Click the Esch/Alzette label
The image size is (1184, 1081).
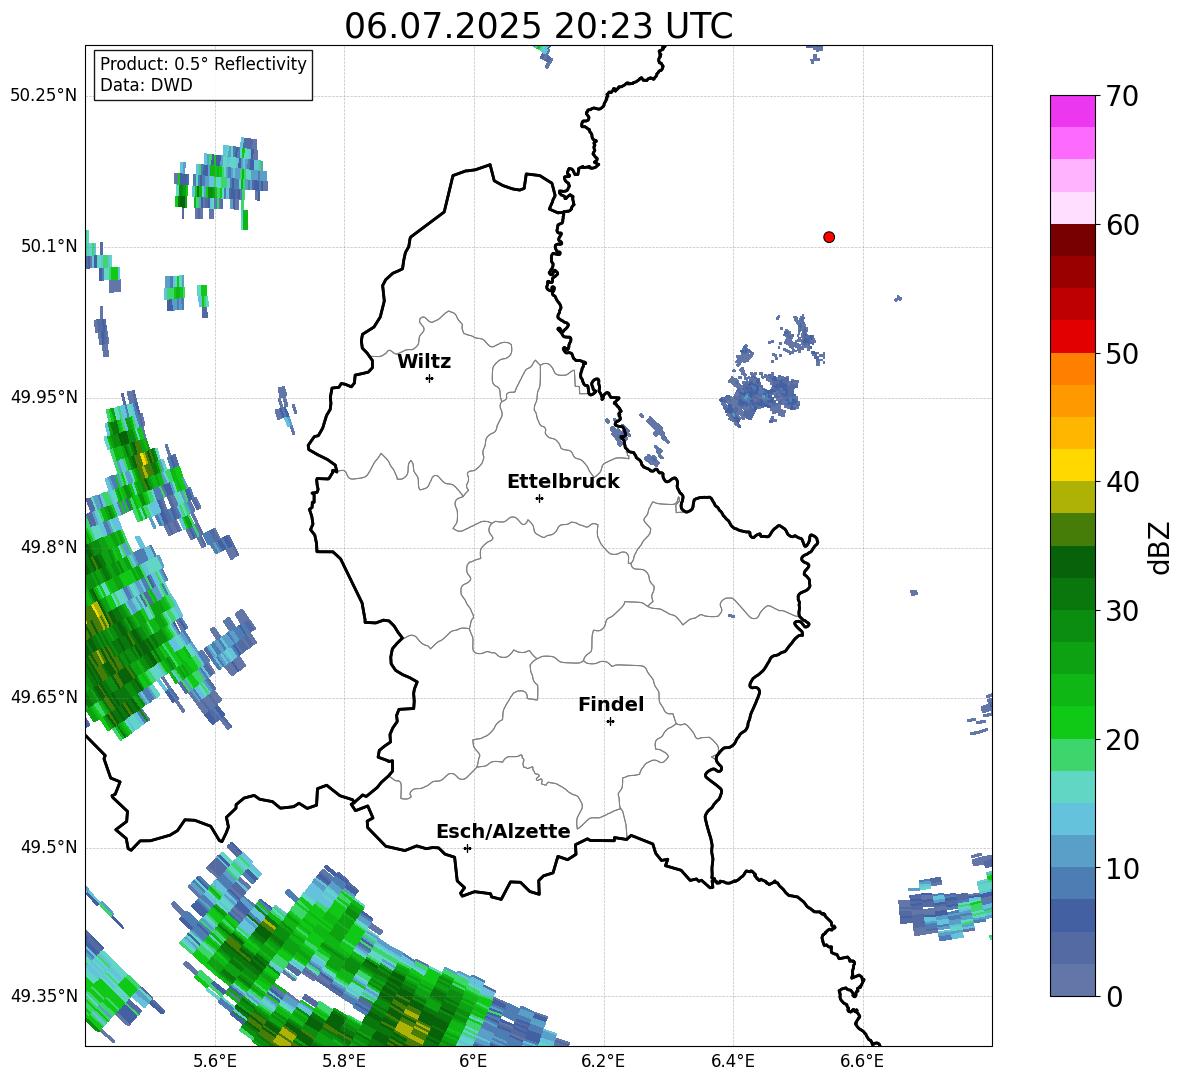click(x=503, y=831)
